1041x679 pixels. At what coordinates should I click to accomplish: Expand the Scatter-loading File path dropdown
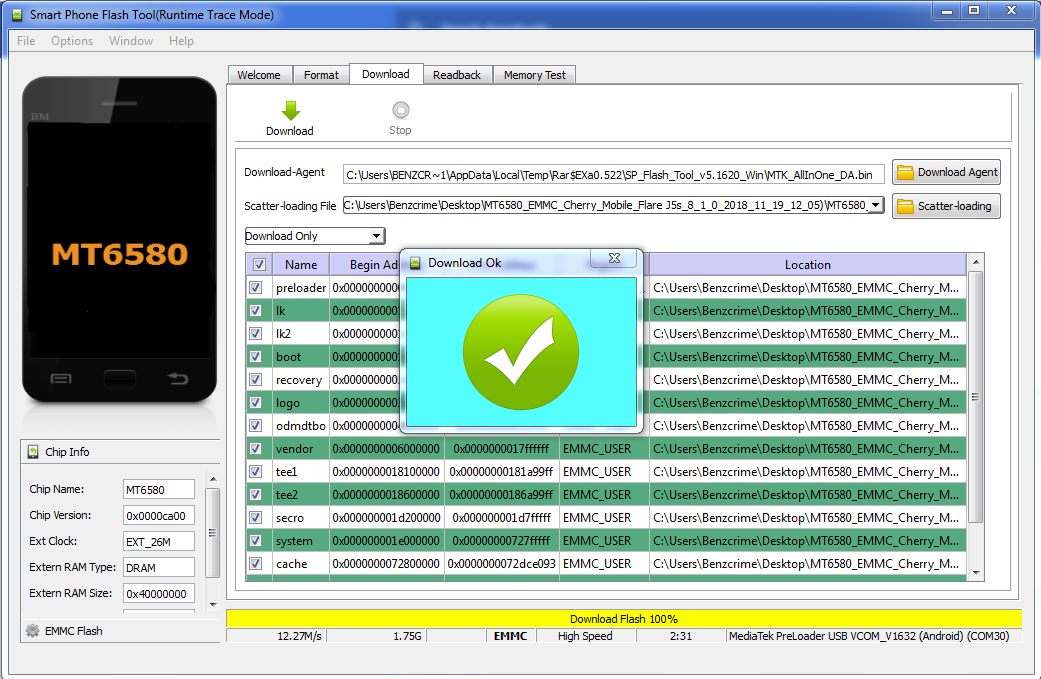click(876, 205)
